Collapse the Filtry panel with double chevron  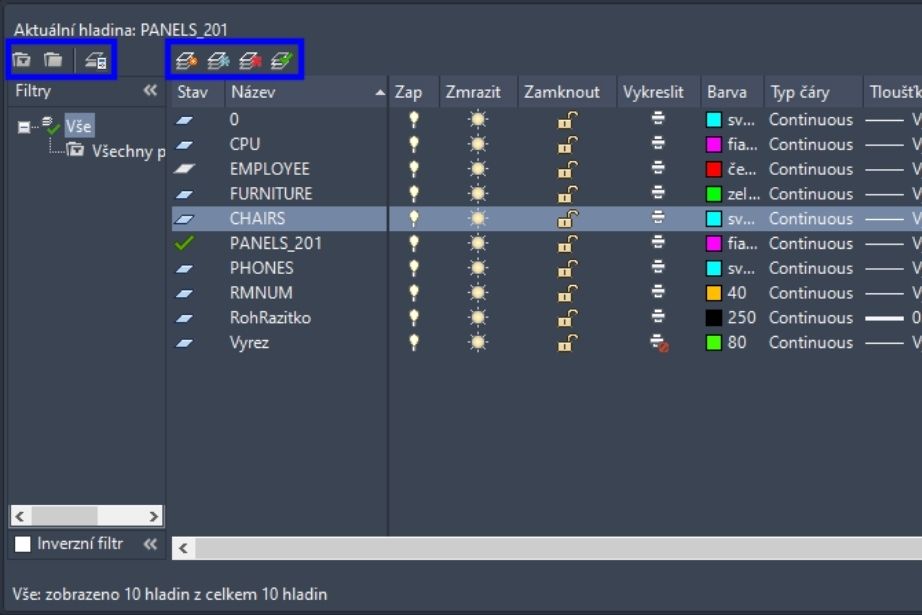150,91
